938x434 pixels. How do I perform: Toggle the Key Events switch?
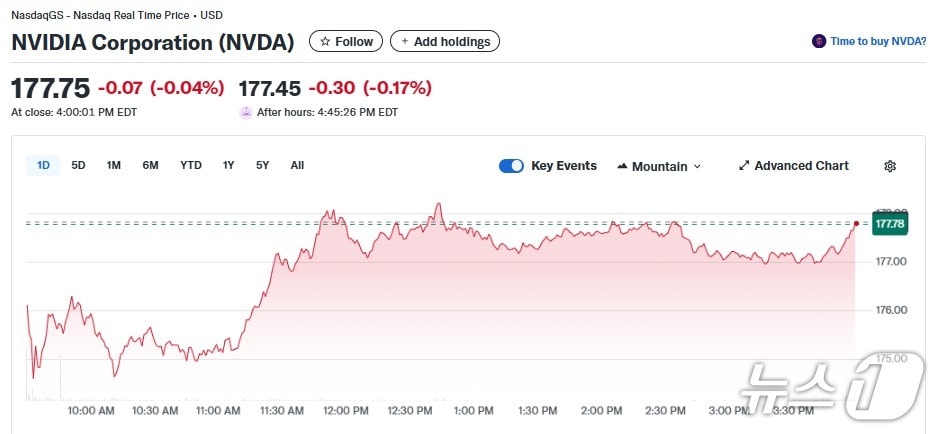click(x=511, y=166)
